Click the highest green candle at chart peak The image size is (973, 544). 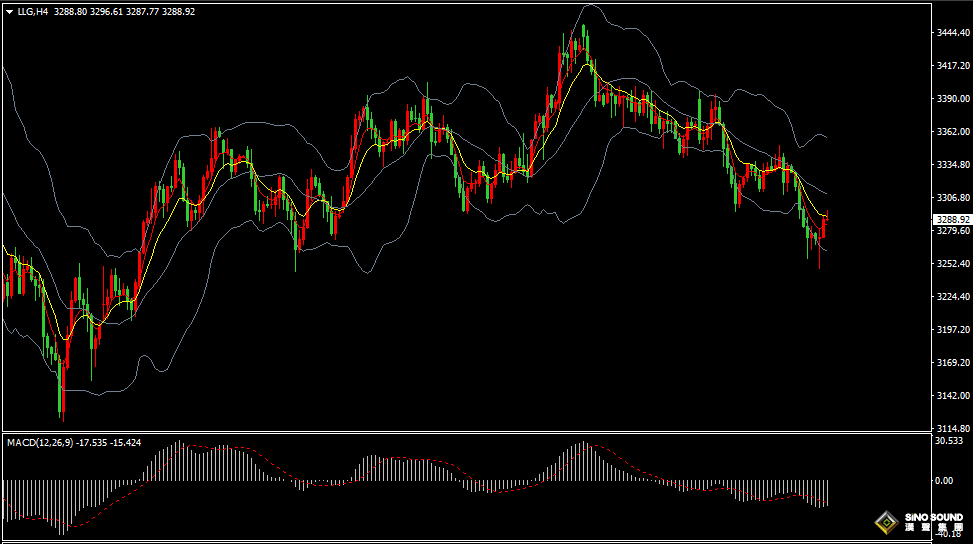pyautogui.click(x=585, y=40)
